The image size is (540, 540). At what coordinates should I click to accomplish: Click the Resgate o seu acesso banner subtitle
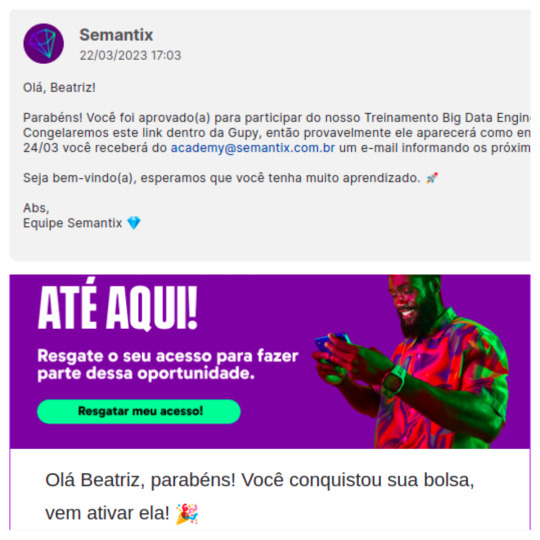168,365
